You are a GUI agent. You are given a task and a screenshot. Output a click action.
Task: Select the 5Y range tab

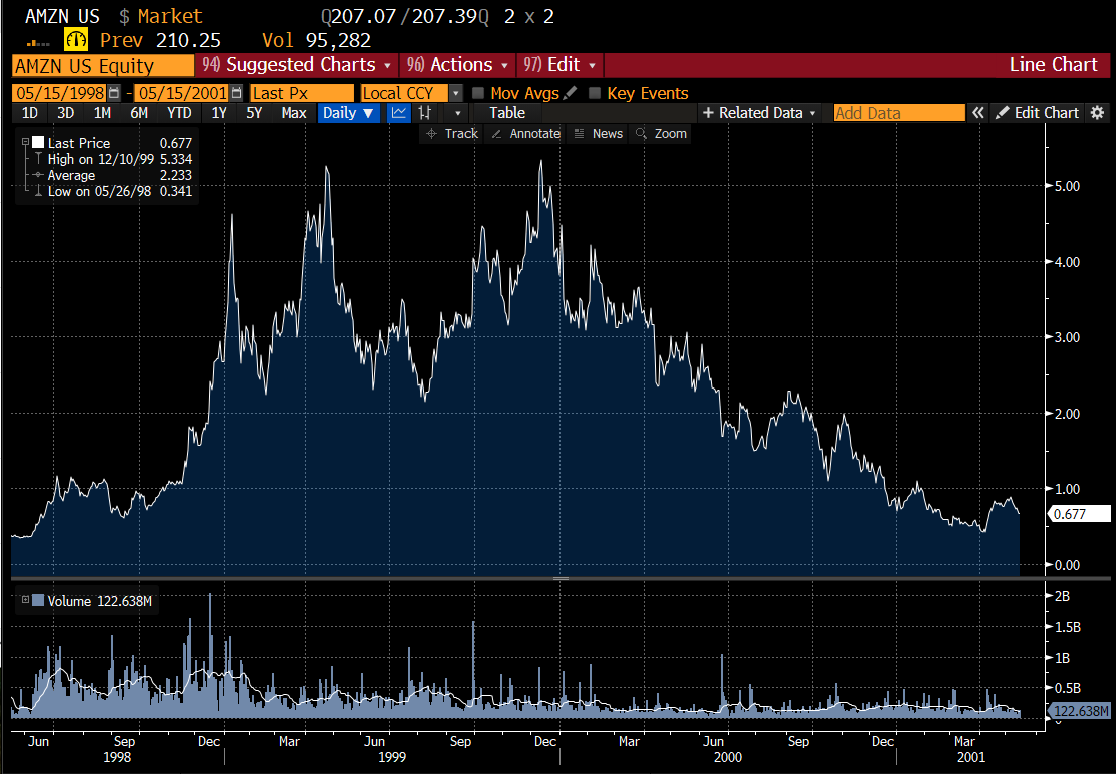pyautogui.click(x=254, y=113)
